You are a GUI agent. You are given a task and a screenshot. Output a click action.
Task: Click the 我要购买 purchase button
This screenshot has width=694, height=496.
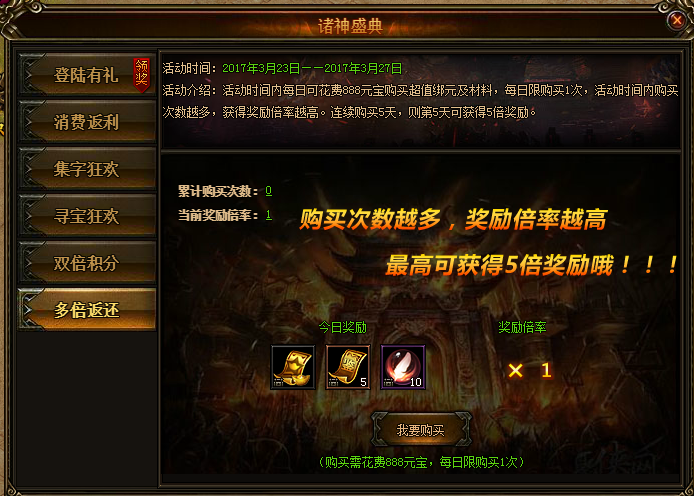420,430
